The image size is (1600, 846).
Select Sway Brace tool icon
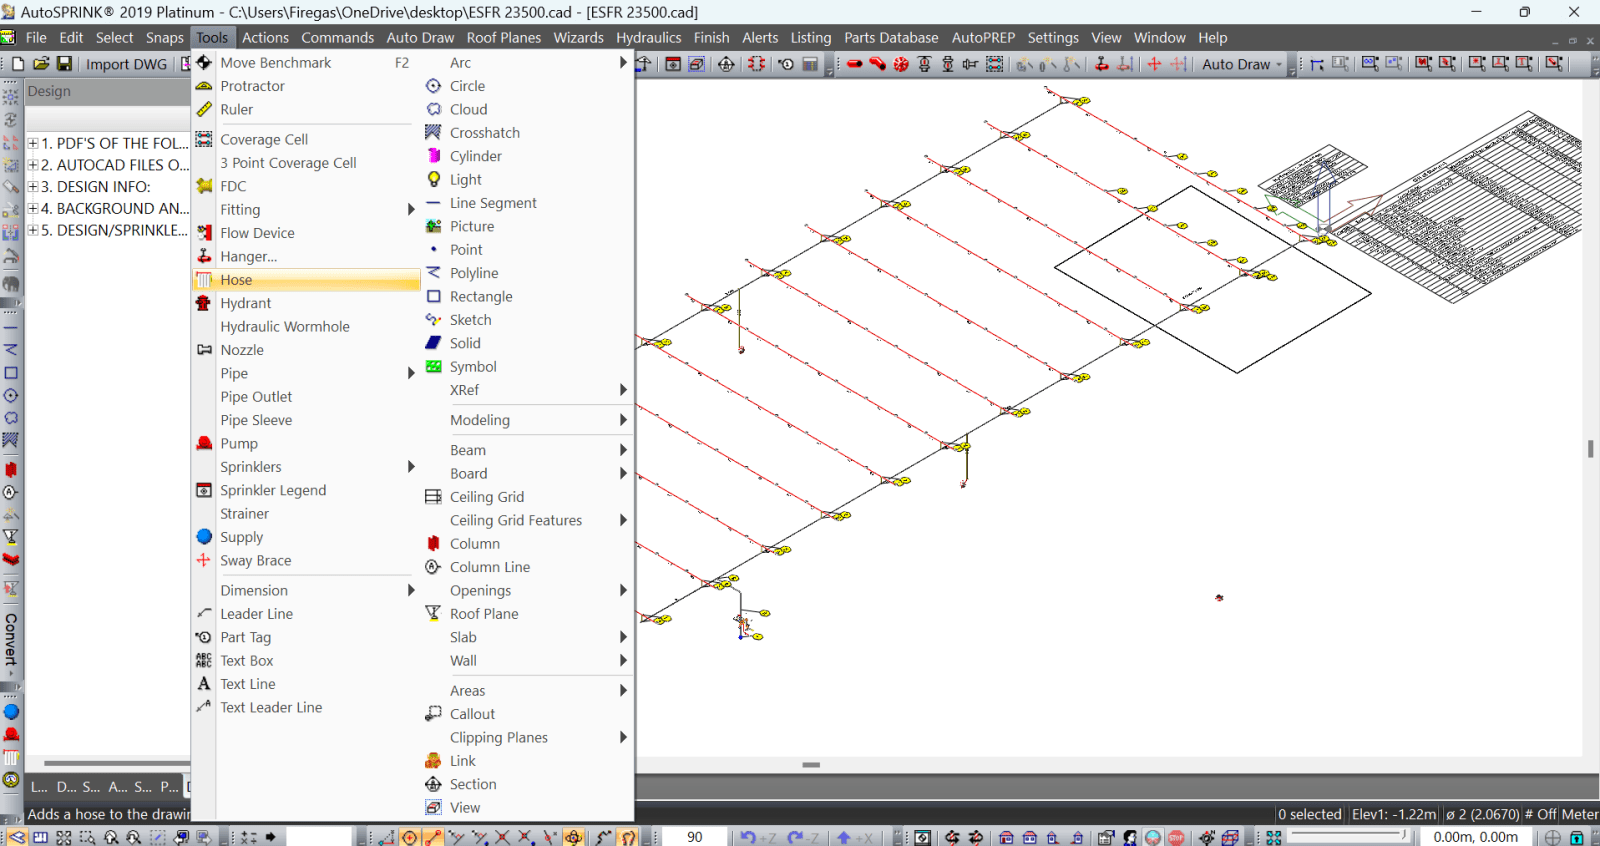coord(204,560)
